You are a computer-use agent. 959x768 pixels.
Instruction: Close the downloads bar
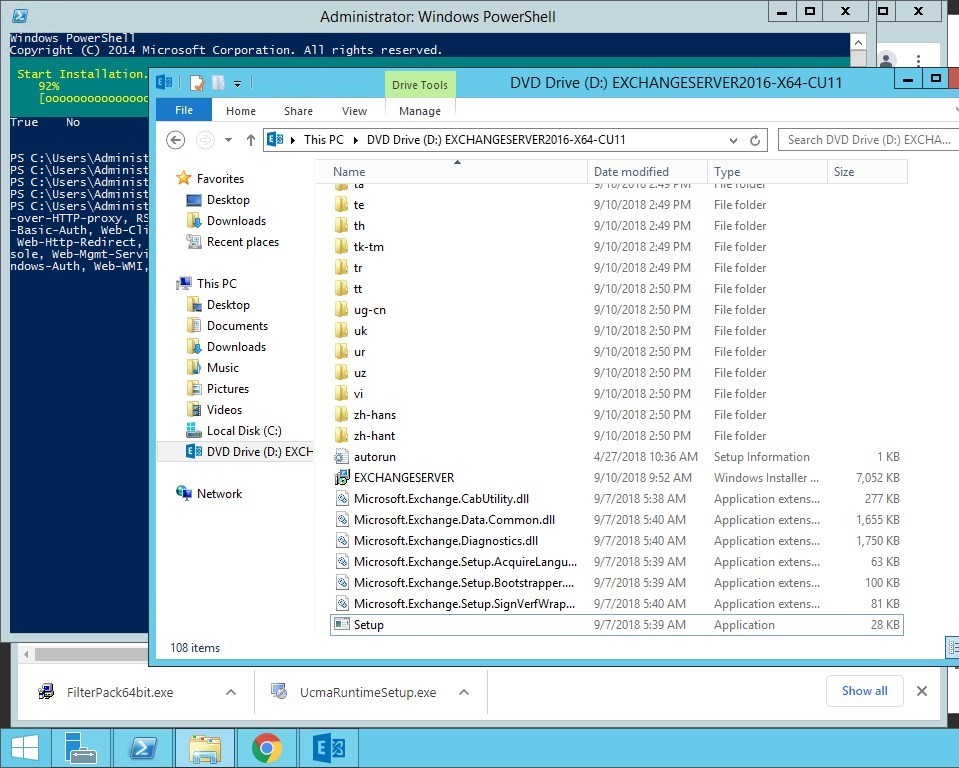point(922,691)
